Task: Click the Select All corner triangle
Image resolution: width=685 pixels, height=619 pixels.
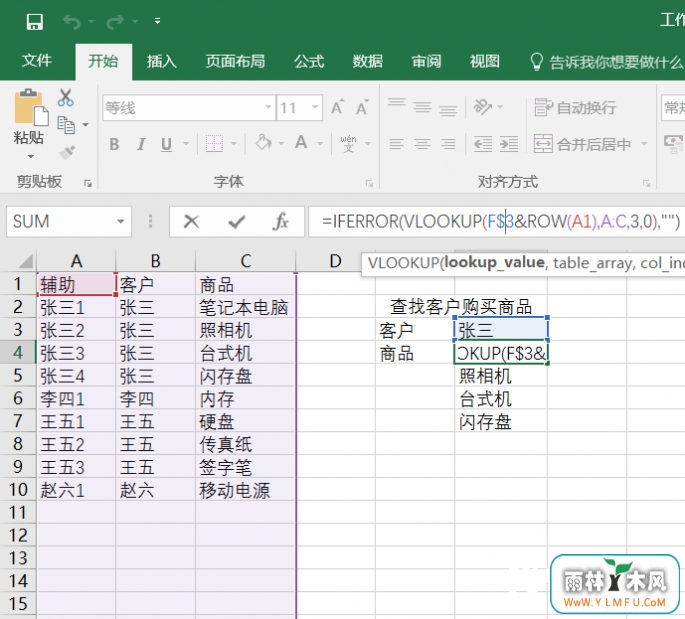Action: tap(25, 261)
